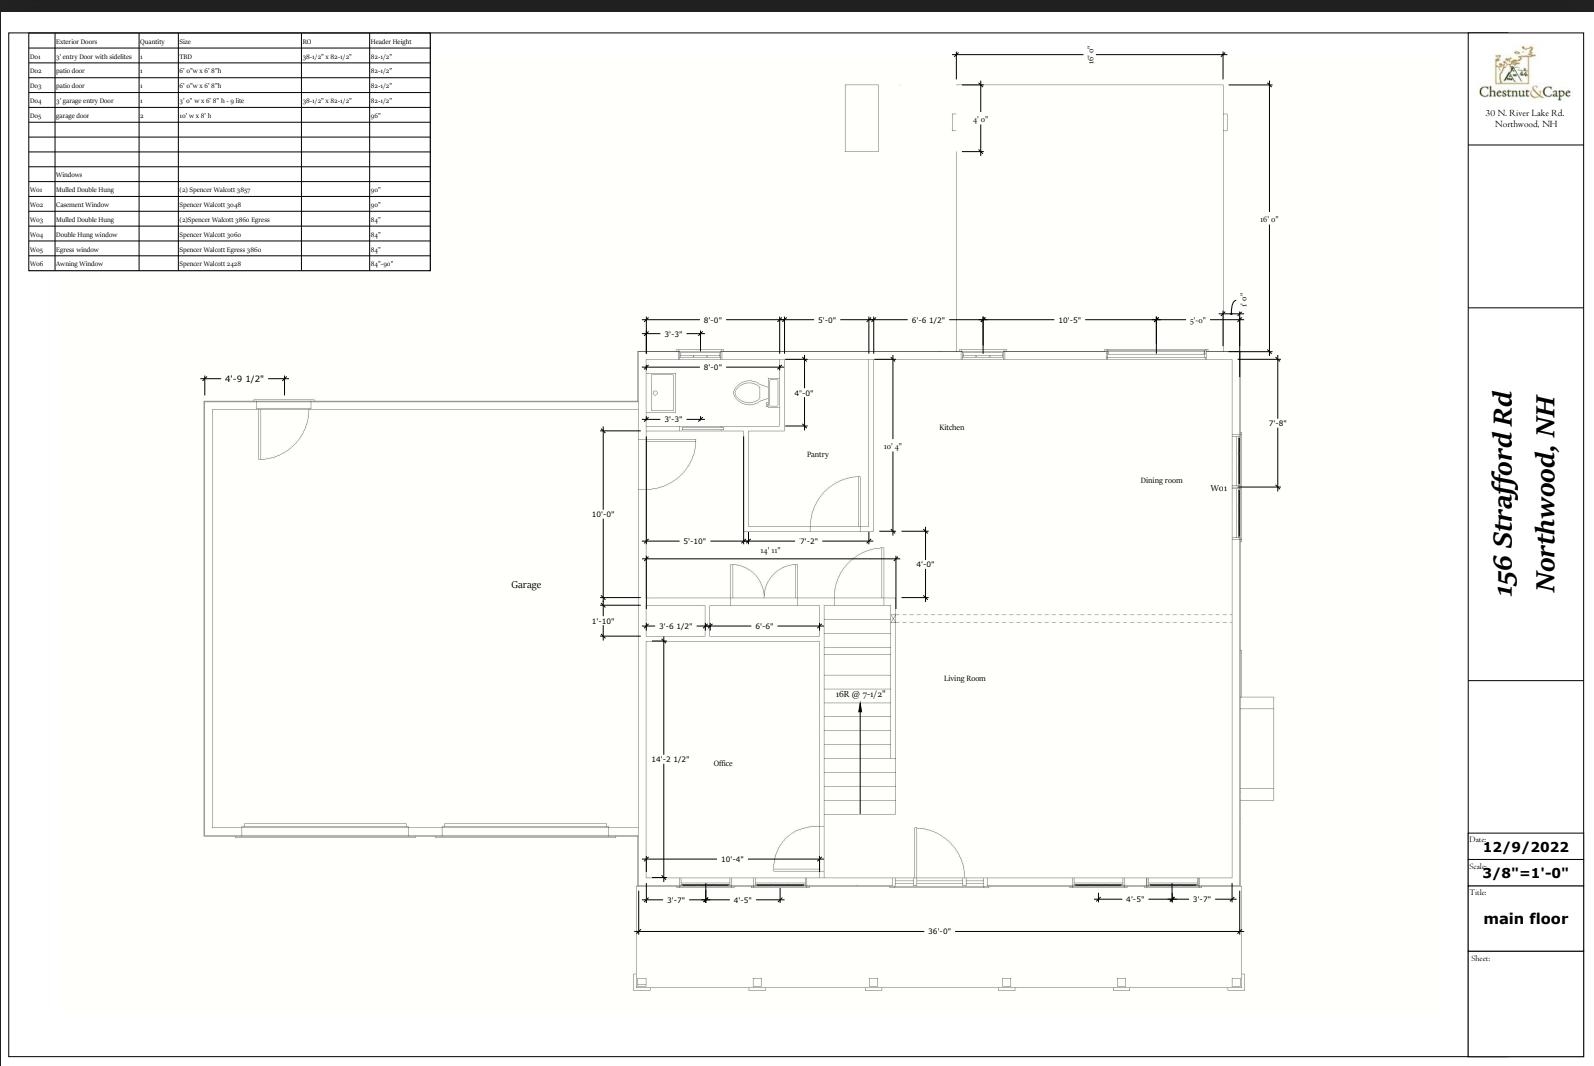Viewport: 1594px width, 1066px height.
Task: Select the 16R @ 7-1/2" stair note
Action: [x=860, y=693]
